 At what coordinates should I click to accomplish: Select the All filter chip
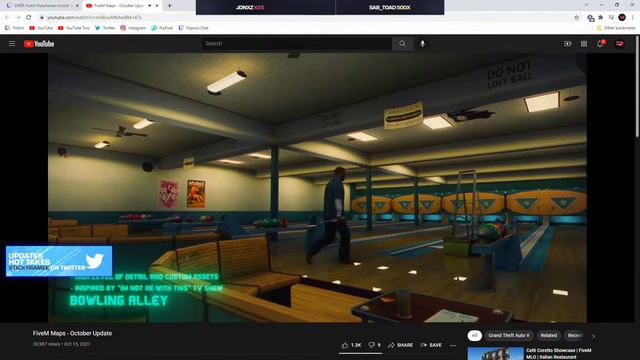point(474,336)
